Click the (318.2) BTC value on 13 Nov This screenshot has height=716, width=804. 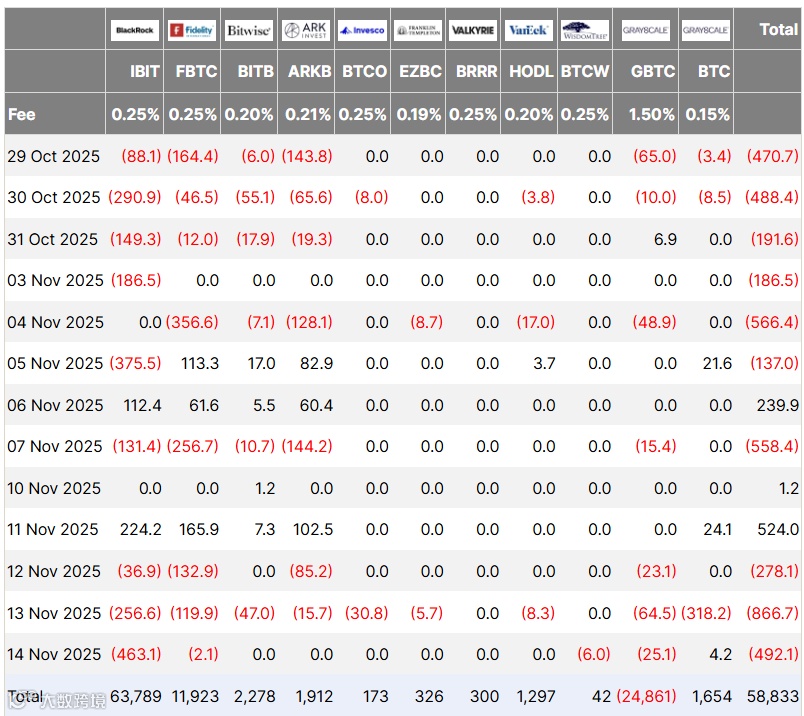click(706, 613)
